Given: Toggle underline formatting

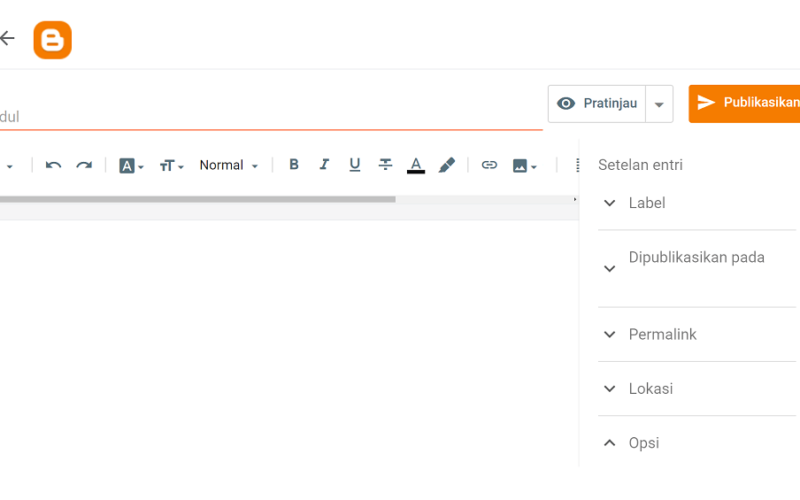Looking at the screenshot, I should coord(355,164).
